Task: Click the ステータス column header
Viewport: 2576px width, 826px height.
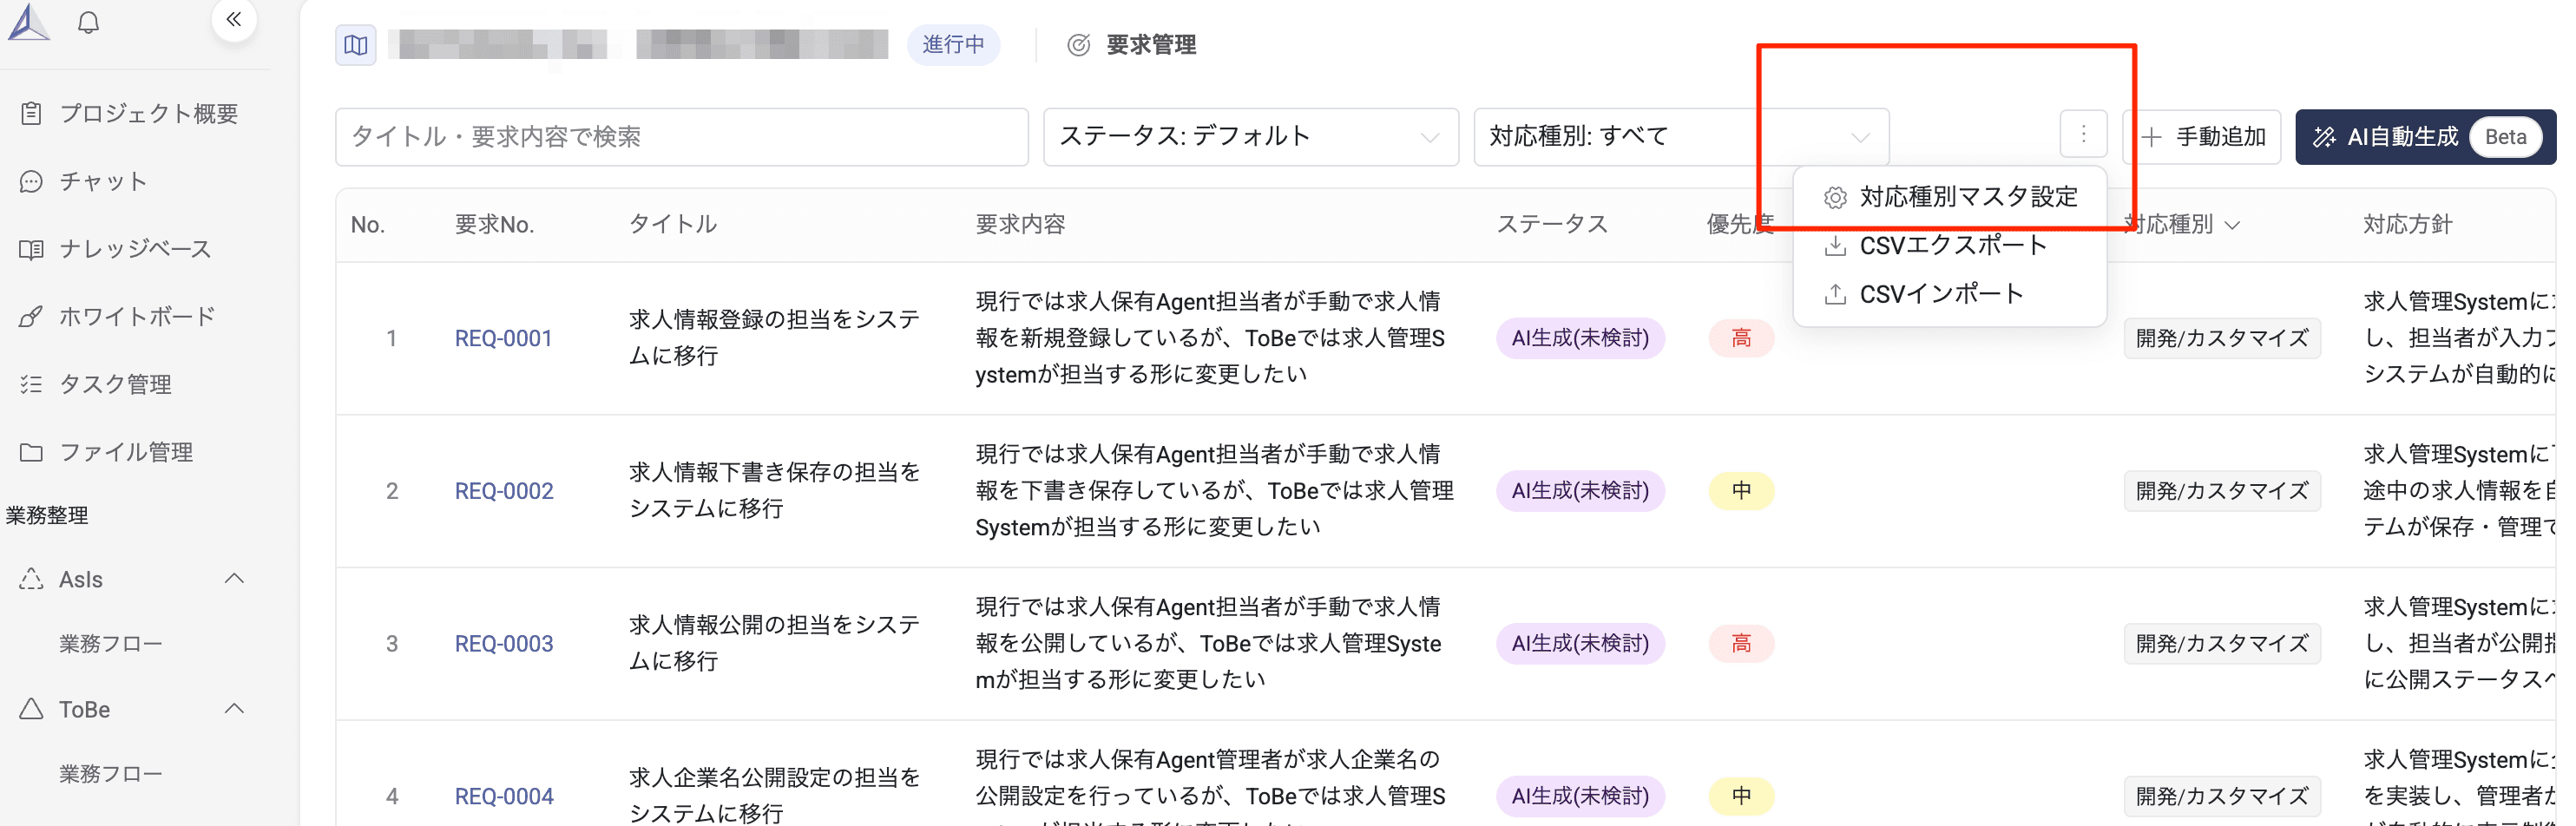Action: tap(1552, 225)
